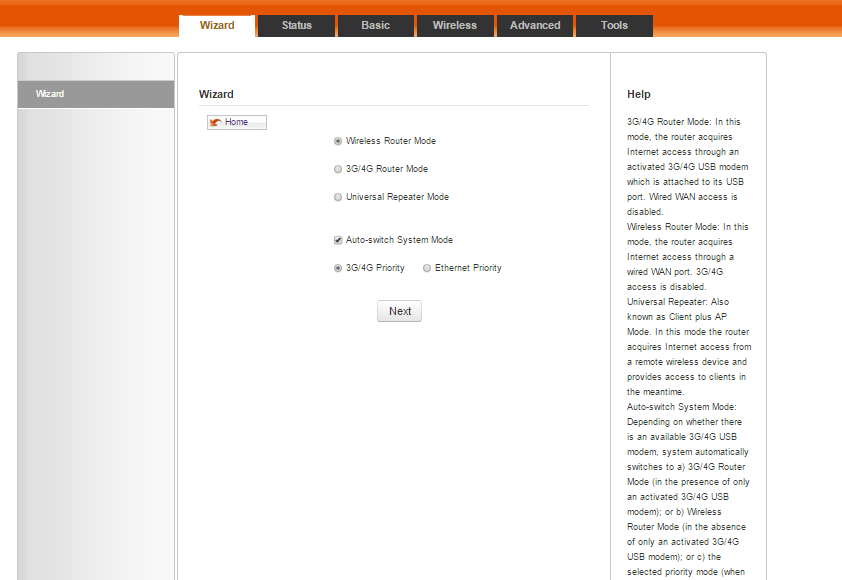Select Universal Repeater Mode radio button
The image size is (842, 580).
(338, 197)
